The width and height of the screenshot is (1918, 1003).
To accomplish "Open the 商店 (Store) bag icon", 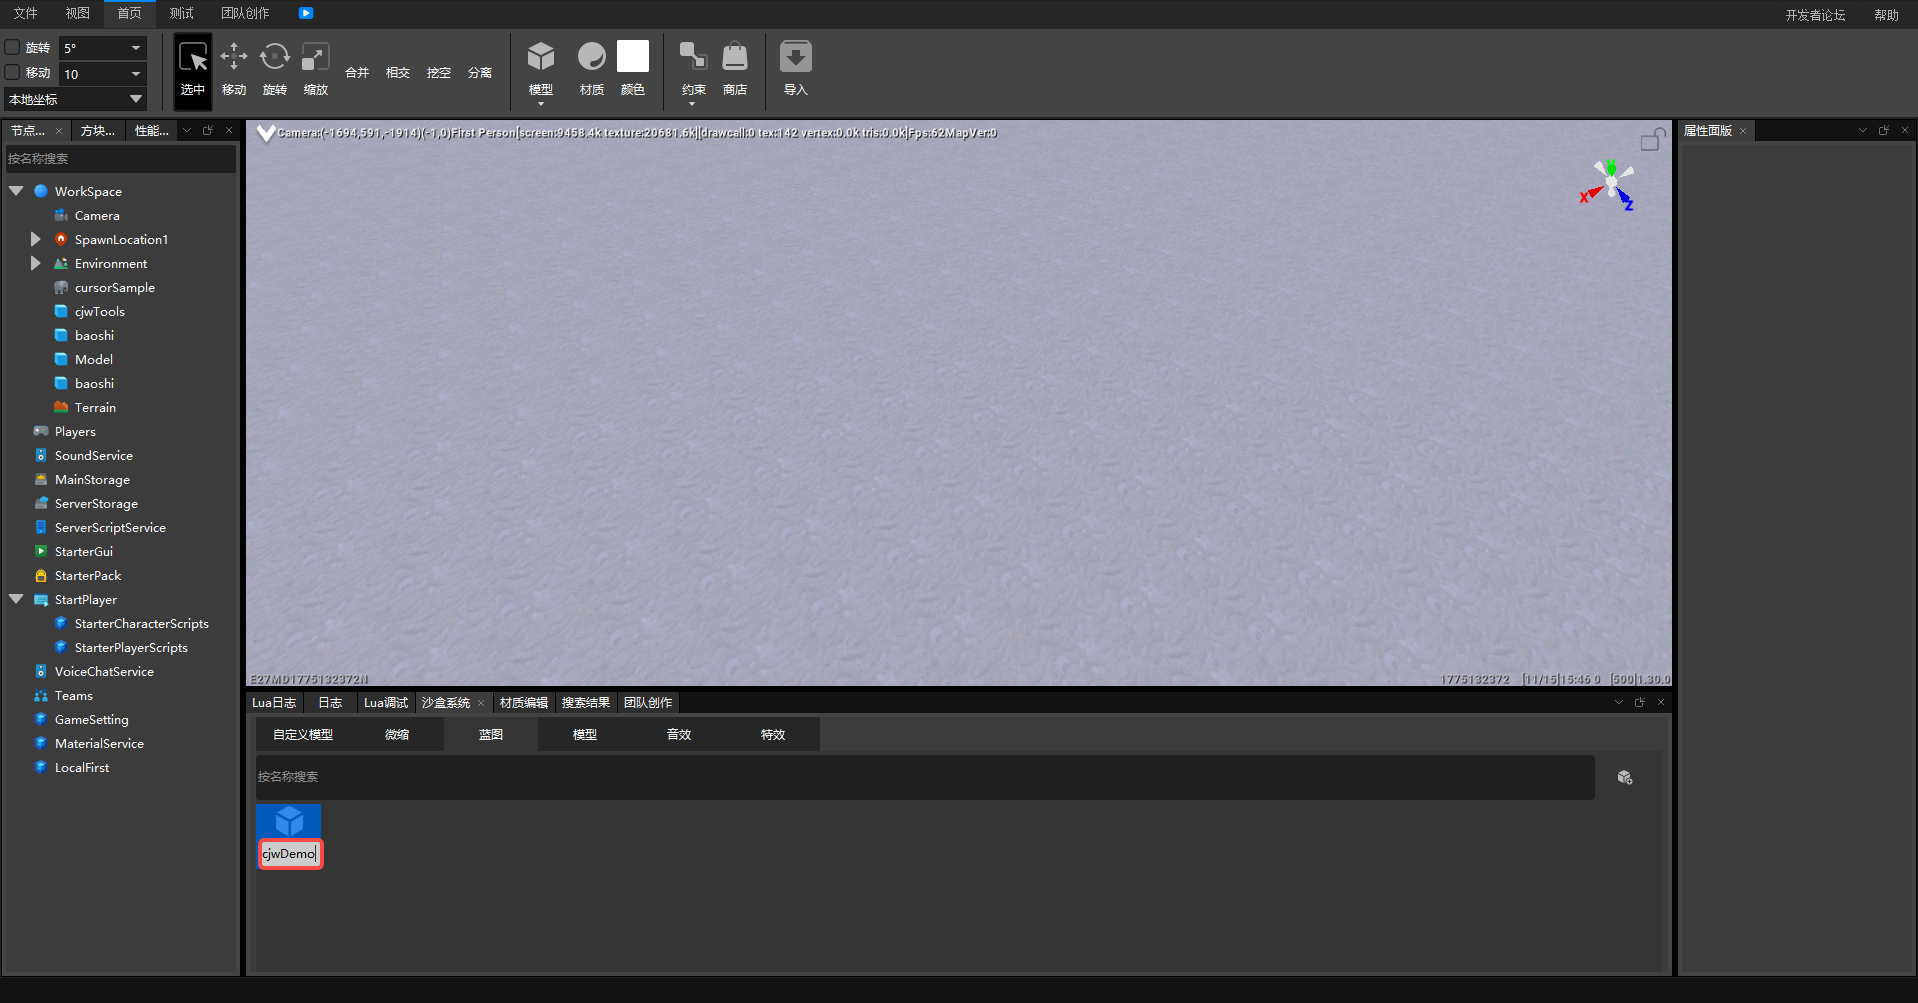I will [x=735, y=57].
